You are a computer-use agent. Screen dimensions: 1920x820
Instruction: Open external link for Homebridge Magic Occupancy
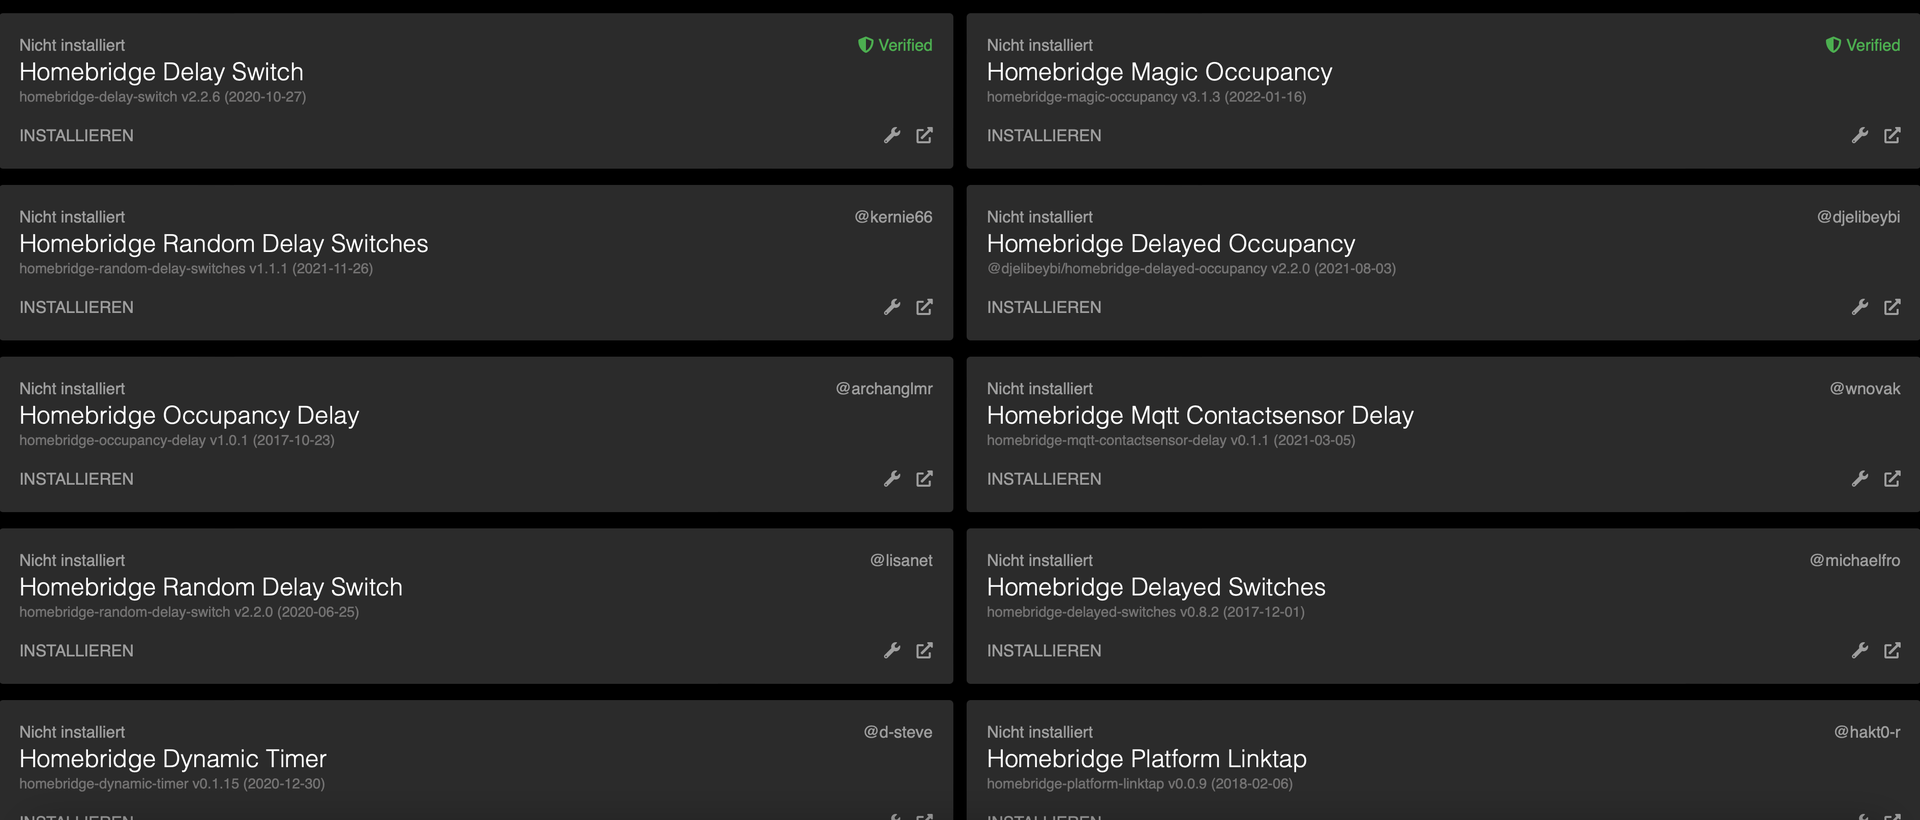click(x=1892, y=135)
